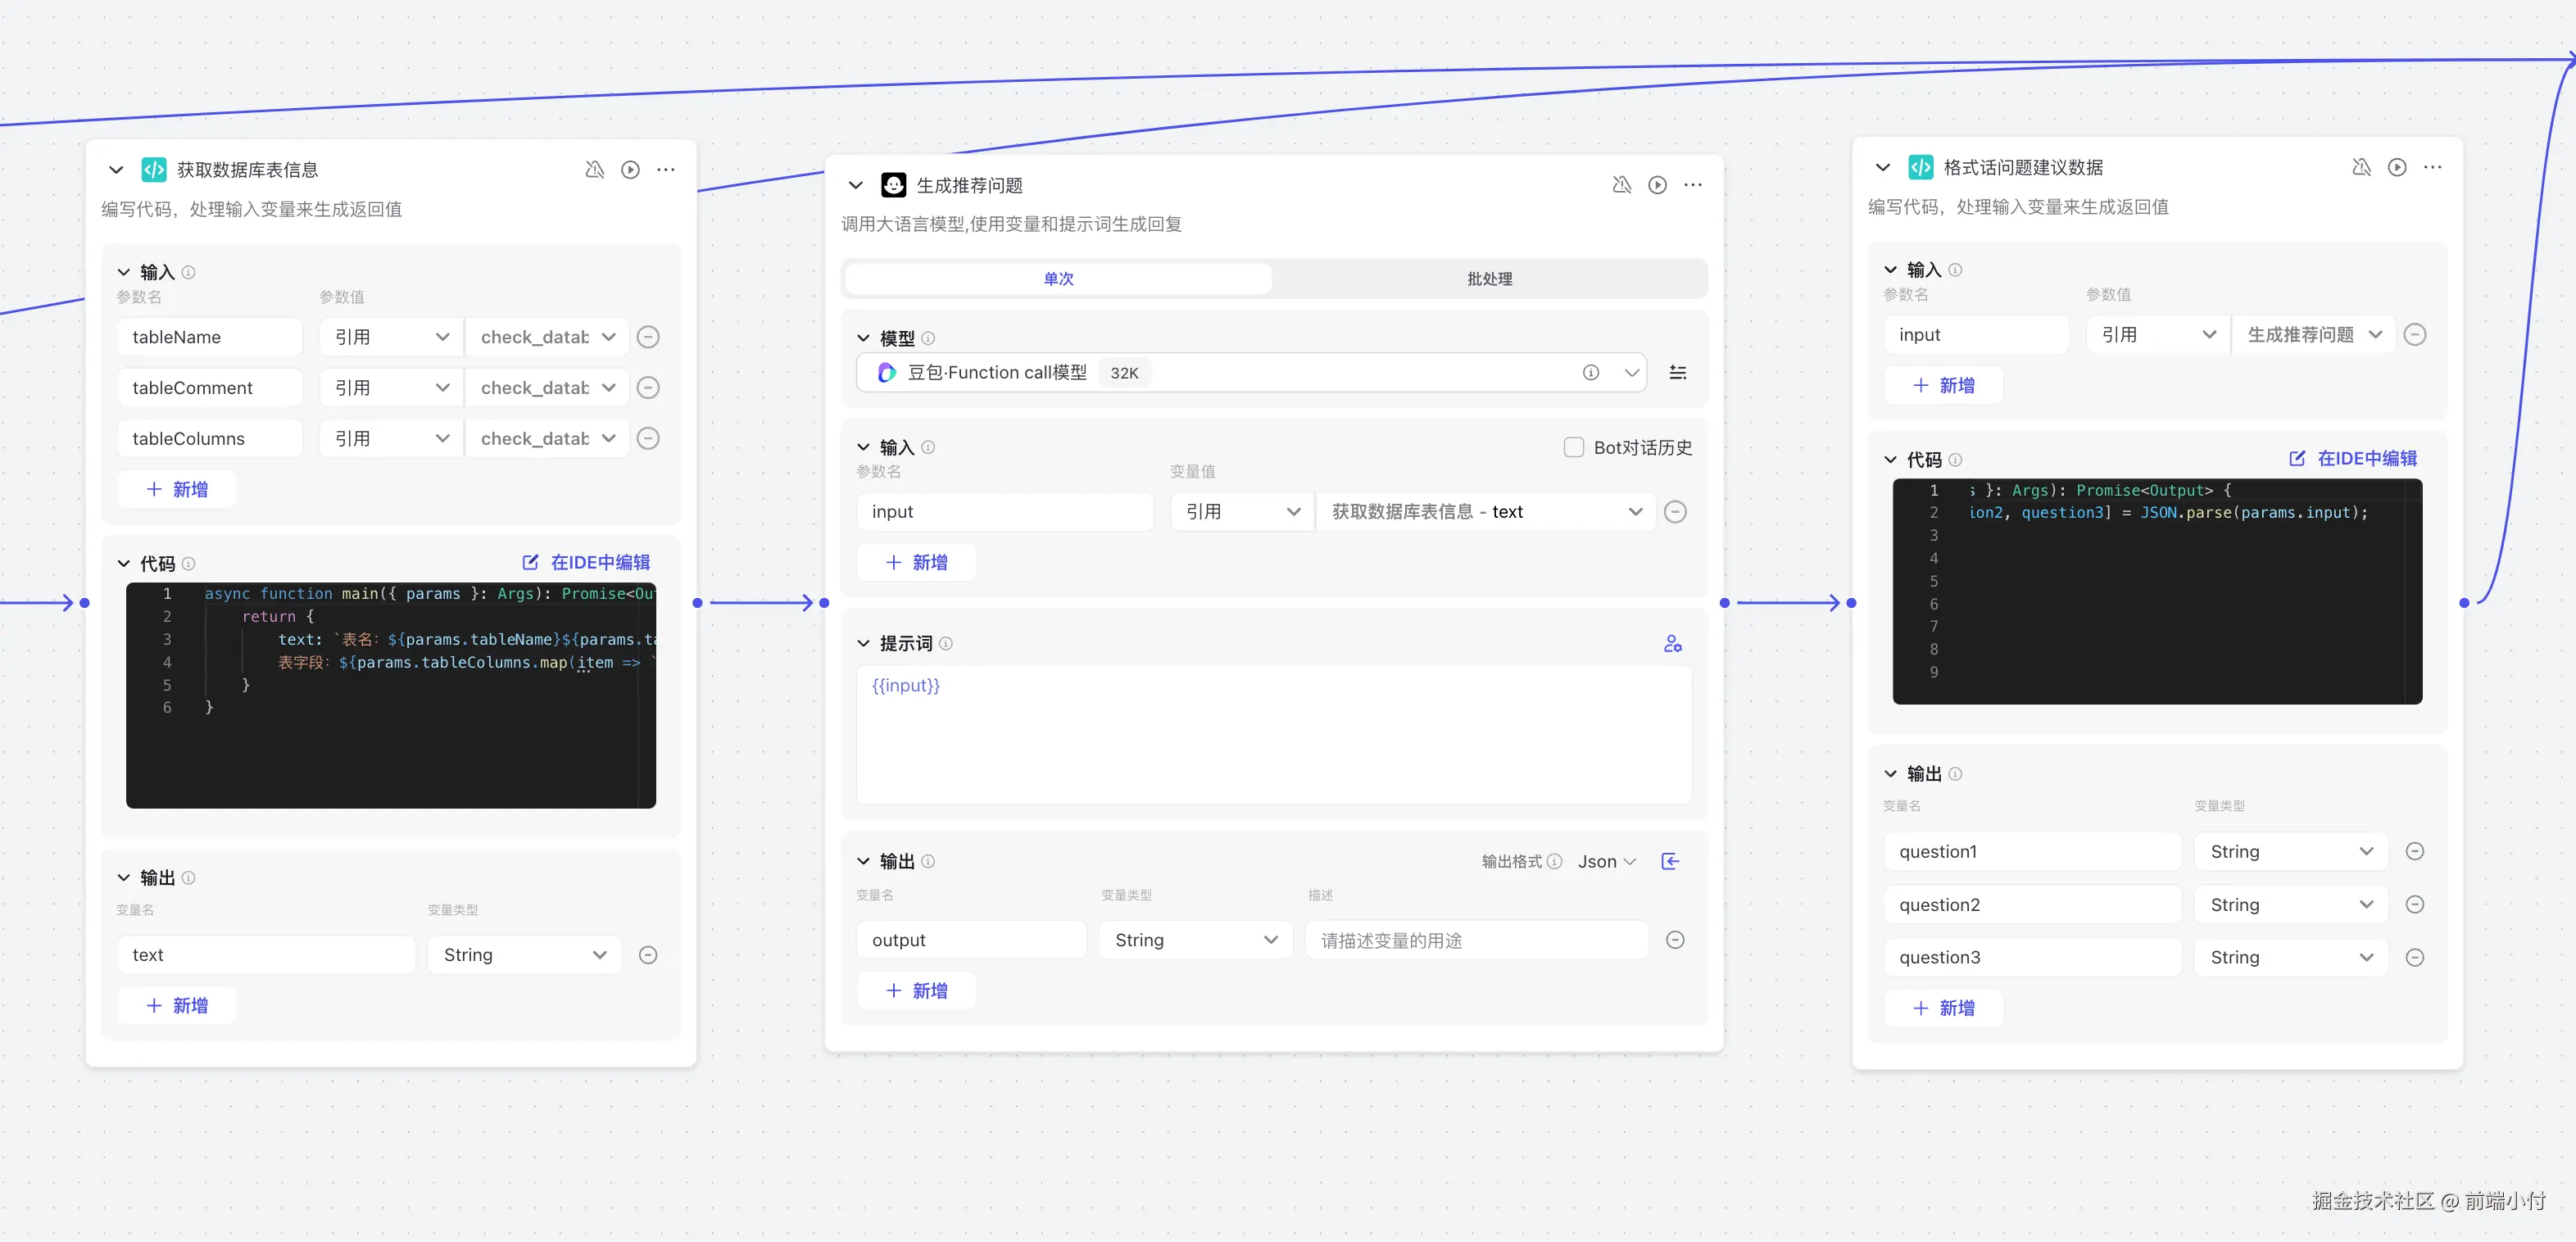Collapse 代码 section in 获取数据库表信息
The width and height of the screenshot is (2576, 1242).
[124, 564]
